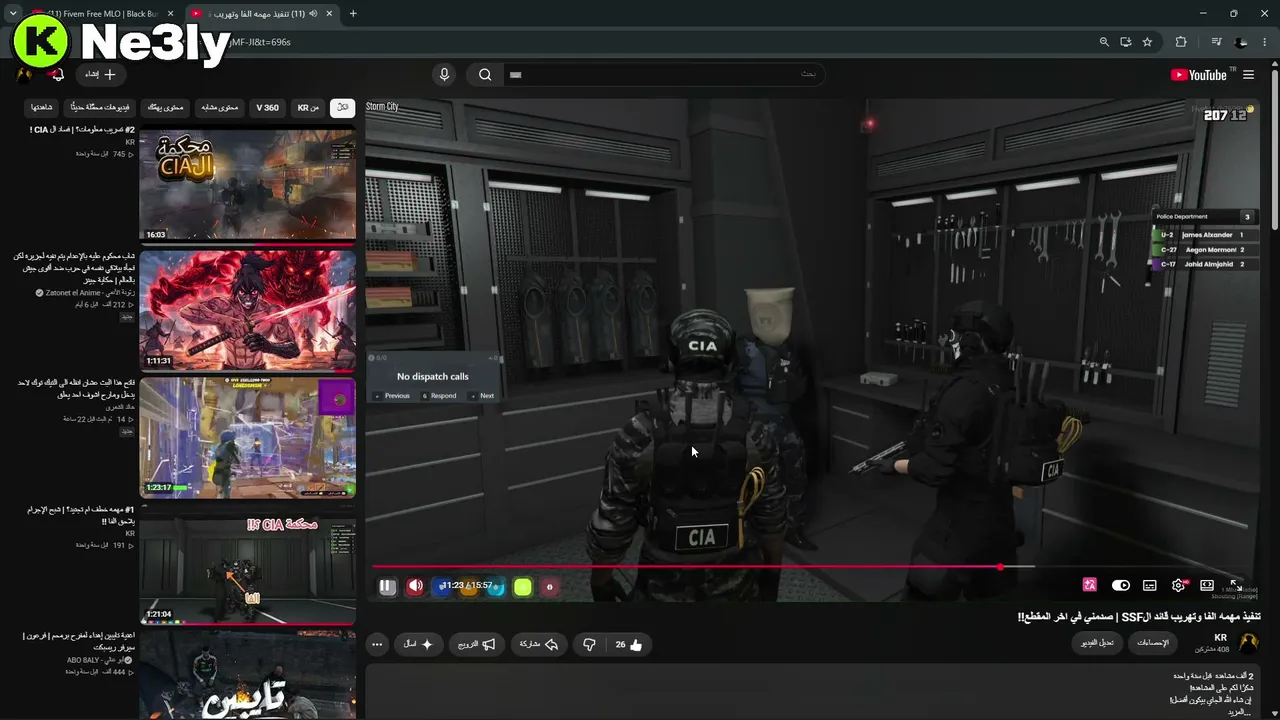Dislike the video with thumbs down
The height and width of the screenshot is (720, 1280).
coord(589,645)
